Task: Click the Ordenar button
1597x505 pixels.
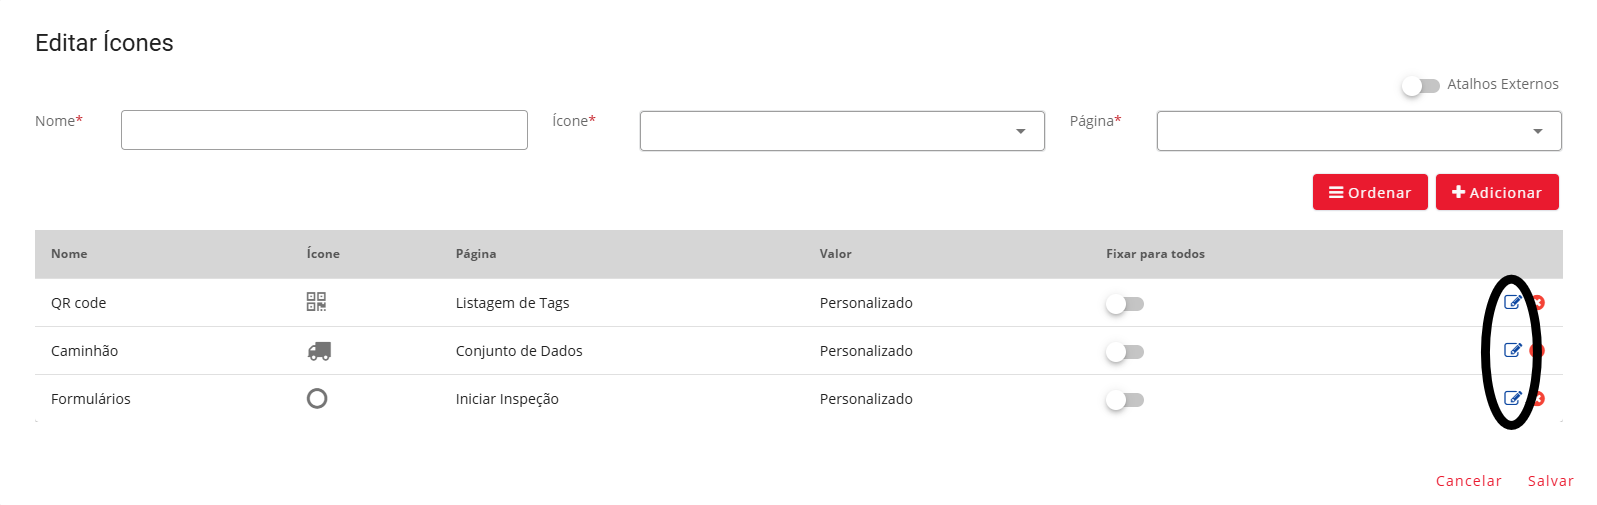Action: pos(1370,192)
